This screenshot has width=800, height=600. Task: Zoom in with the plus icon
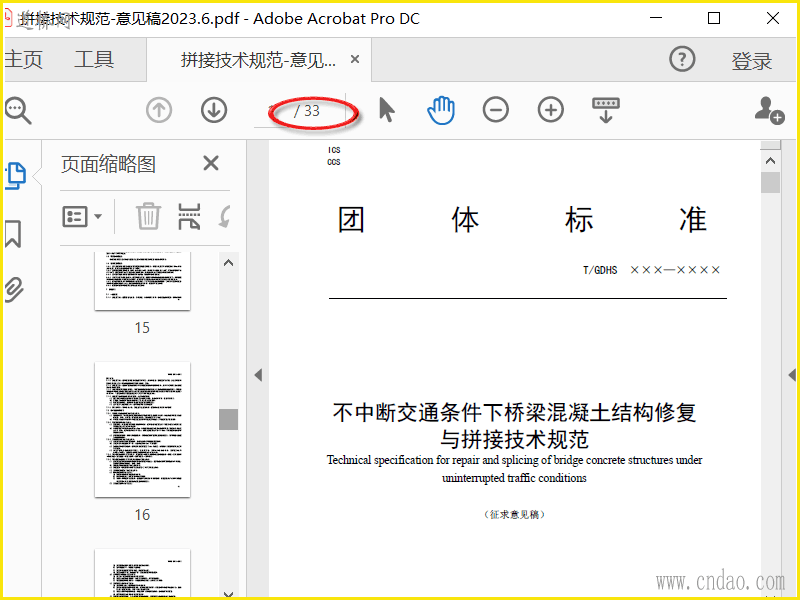pos(551,110)
